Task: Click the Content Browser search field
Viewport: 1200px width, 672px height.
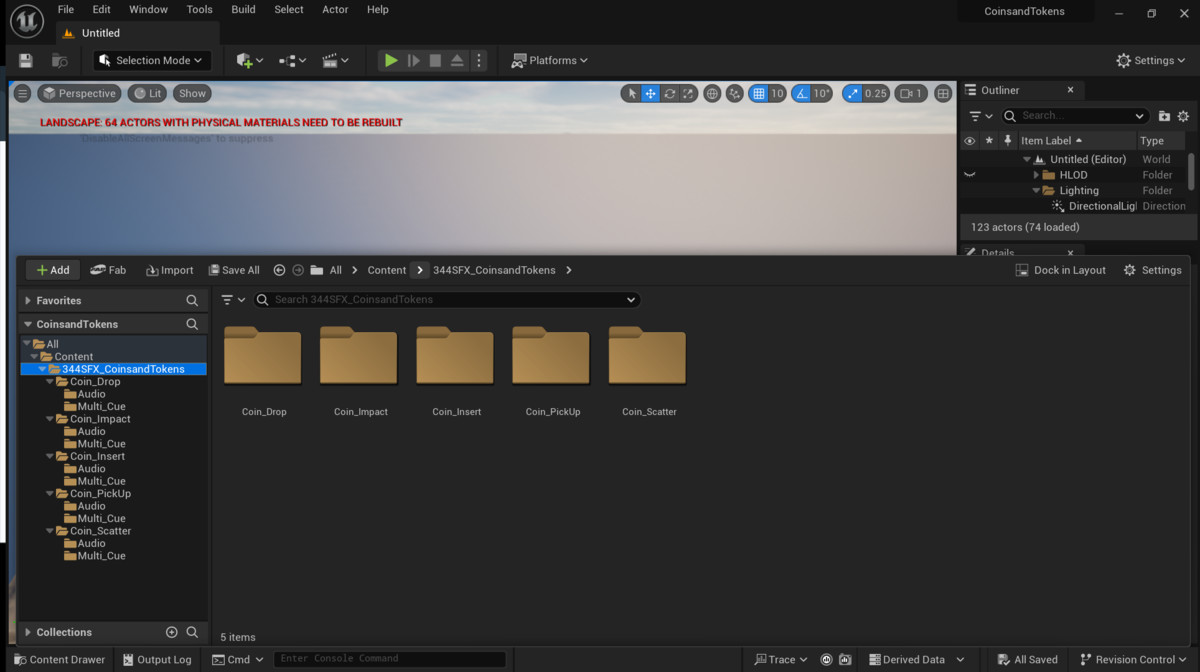Action: point(446,300)
